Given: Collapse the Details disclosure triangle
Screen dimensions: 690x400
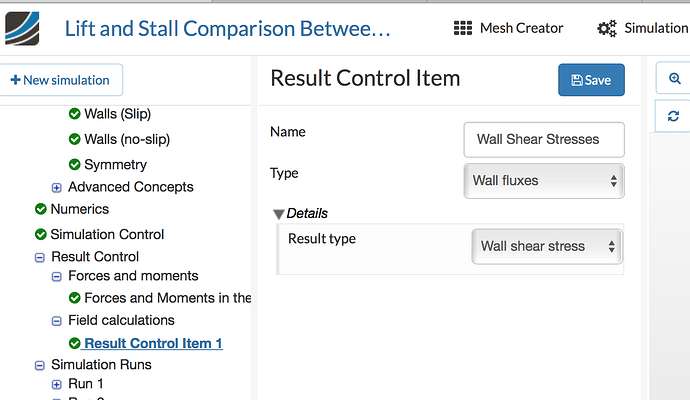Looking at the screenshot, I should 279,213.
